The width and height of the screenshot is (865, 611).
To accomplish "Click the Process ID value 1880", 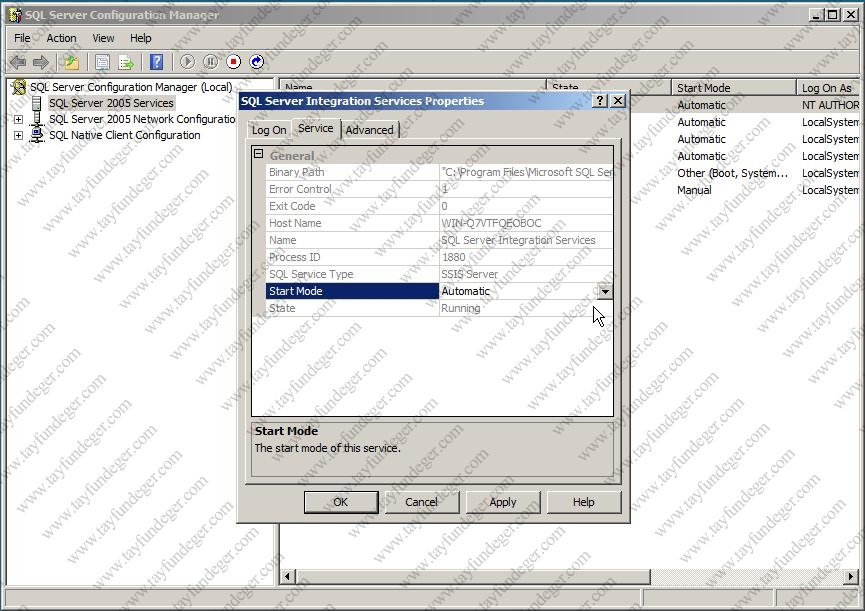I will point(453,257).
